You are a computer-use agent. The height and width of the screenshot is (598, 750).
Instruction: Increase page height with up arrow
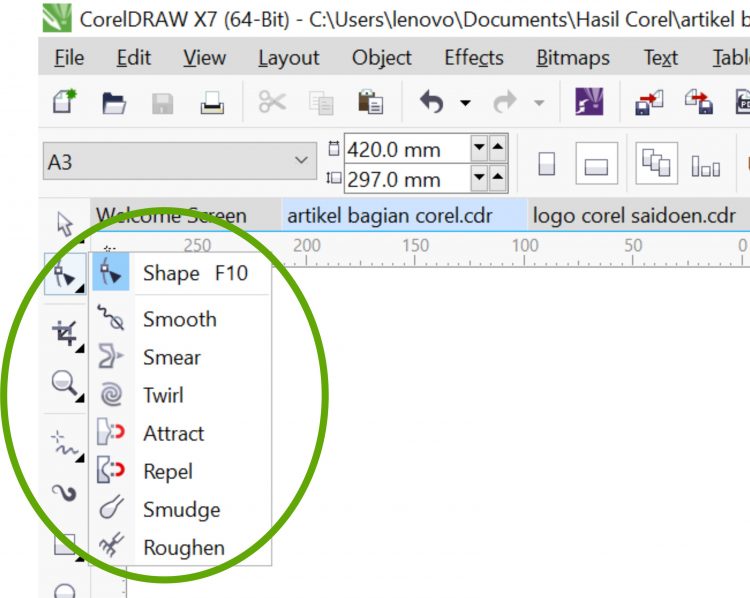click(498, 177)
